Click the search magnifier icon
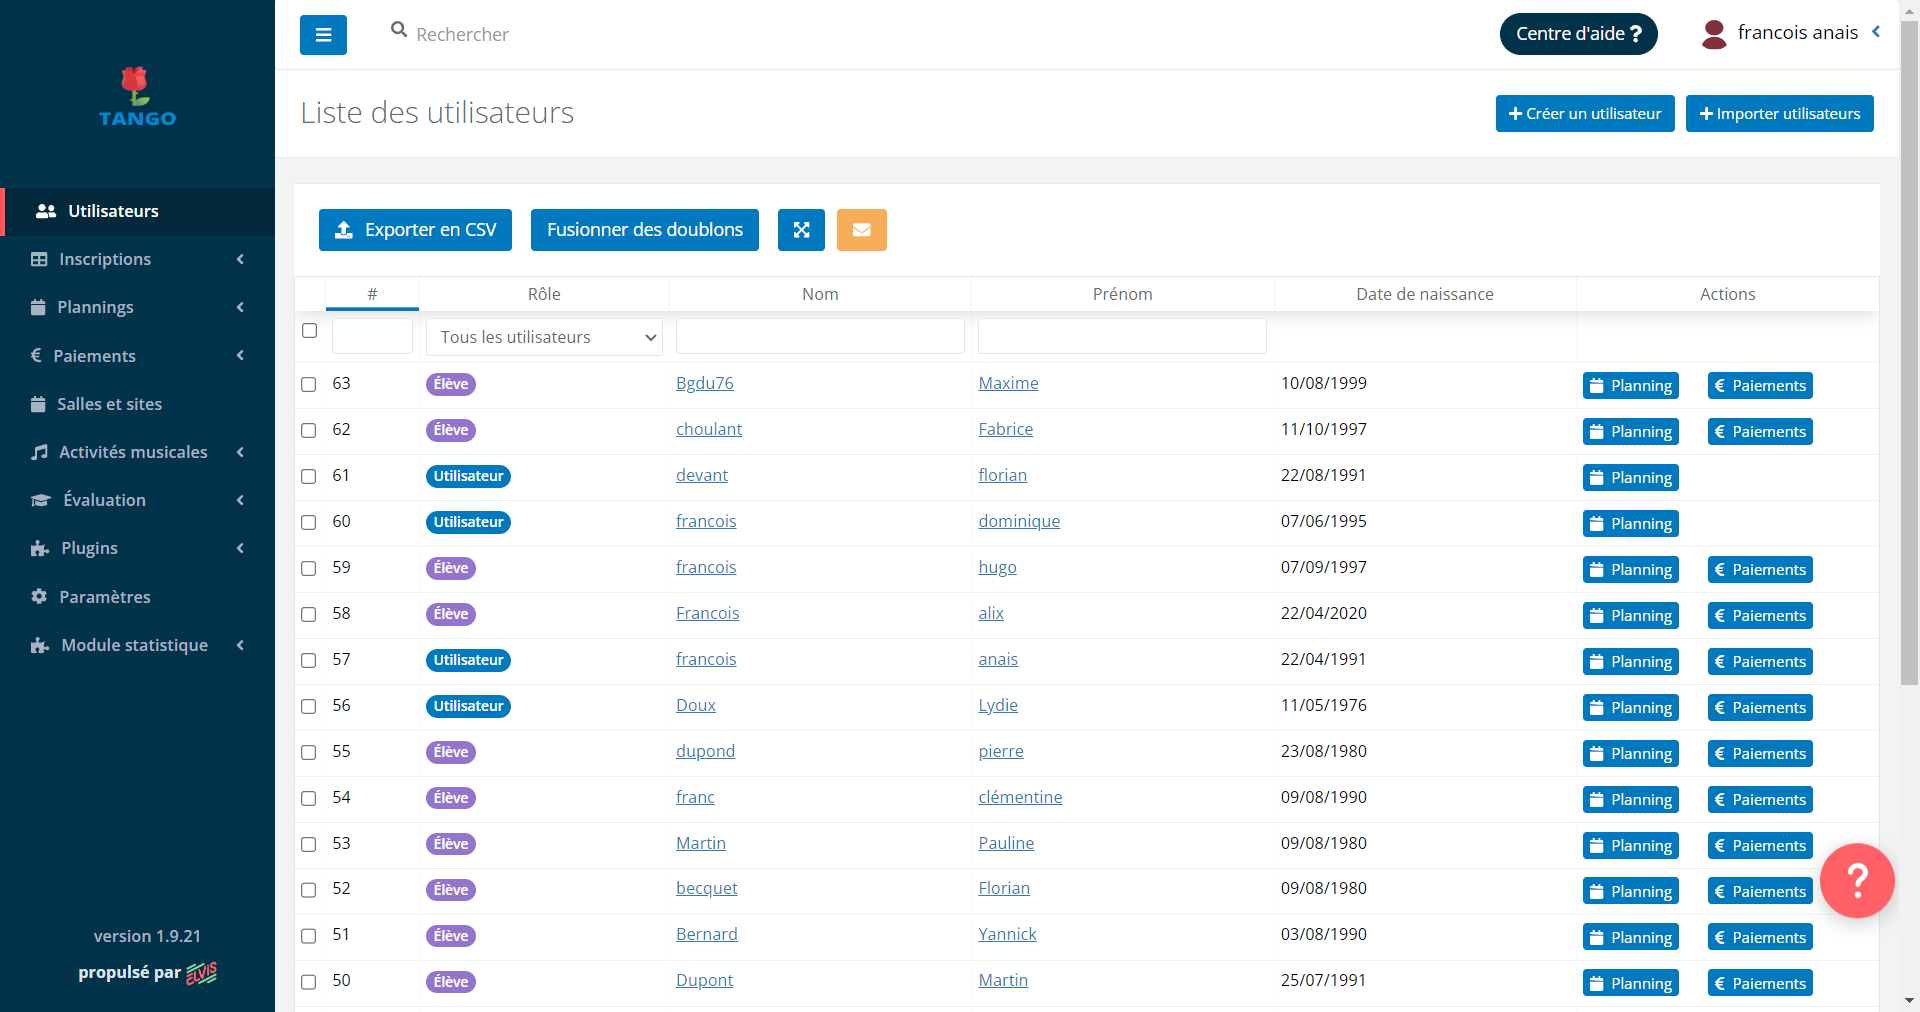The image size is (1920, 1012). pyautogui.click(x=399, y=30)
